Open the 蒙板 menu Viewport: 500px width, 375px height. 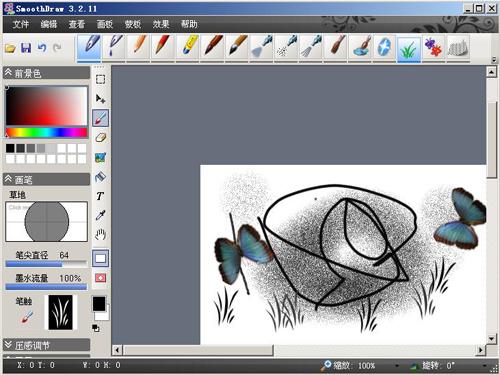click(133, 24)
